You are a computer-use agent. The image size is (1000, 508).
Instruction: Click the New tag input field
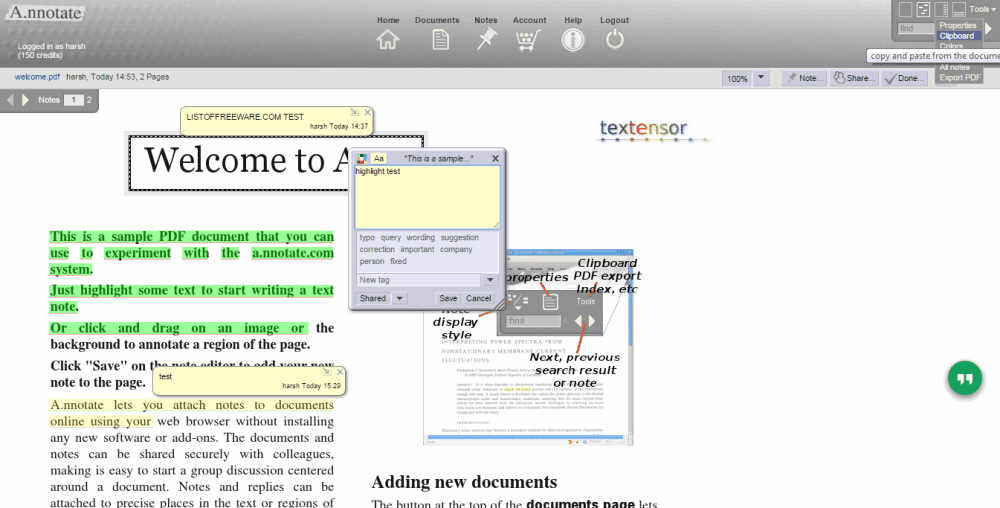(418, 280)
